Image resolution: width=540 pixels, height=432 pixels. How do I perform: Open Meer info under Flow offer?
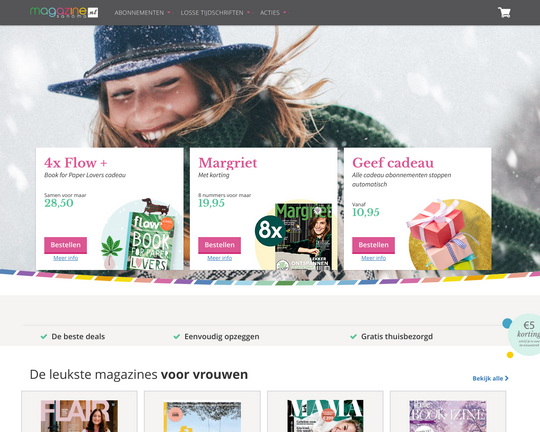click(65, 258)
